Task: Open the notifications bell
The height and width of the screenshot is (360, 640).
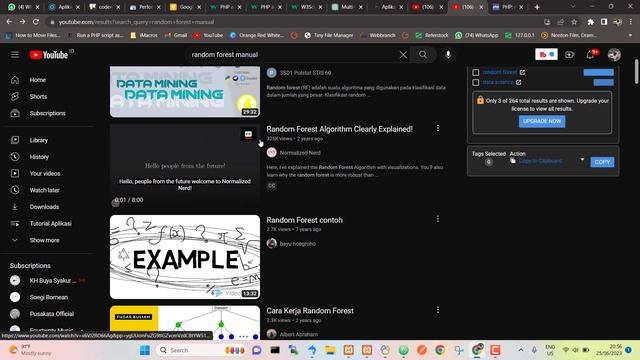Action: tap(590, 55)
